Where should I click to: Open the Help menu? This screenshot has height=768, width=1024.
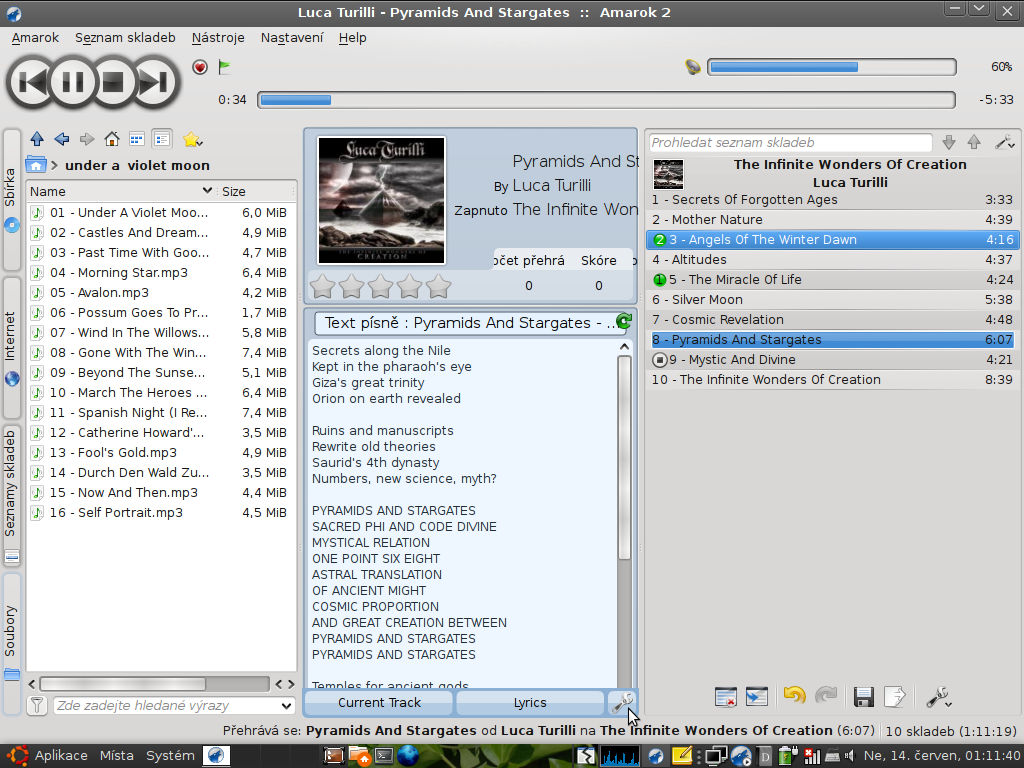[353, 38]
